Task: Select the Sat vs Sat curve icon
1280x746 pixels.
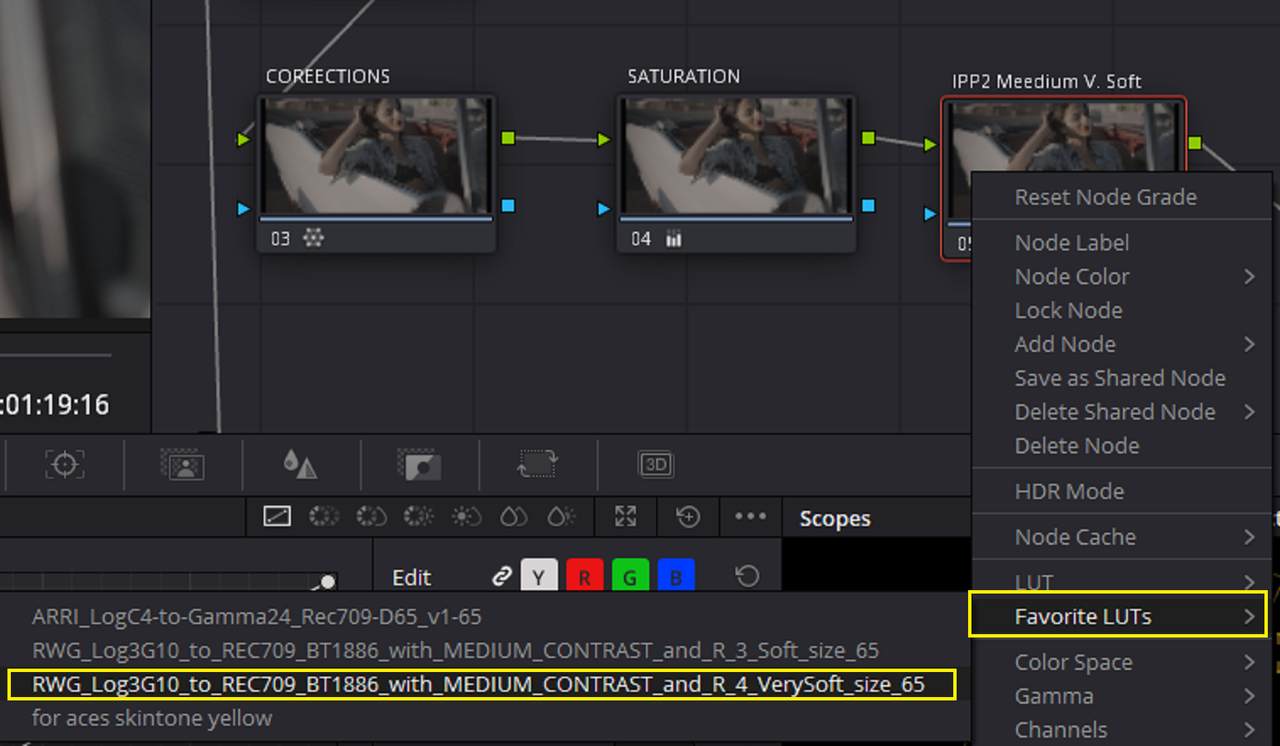Action: tap(513, 516)
